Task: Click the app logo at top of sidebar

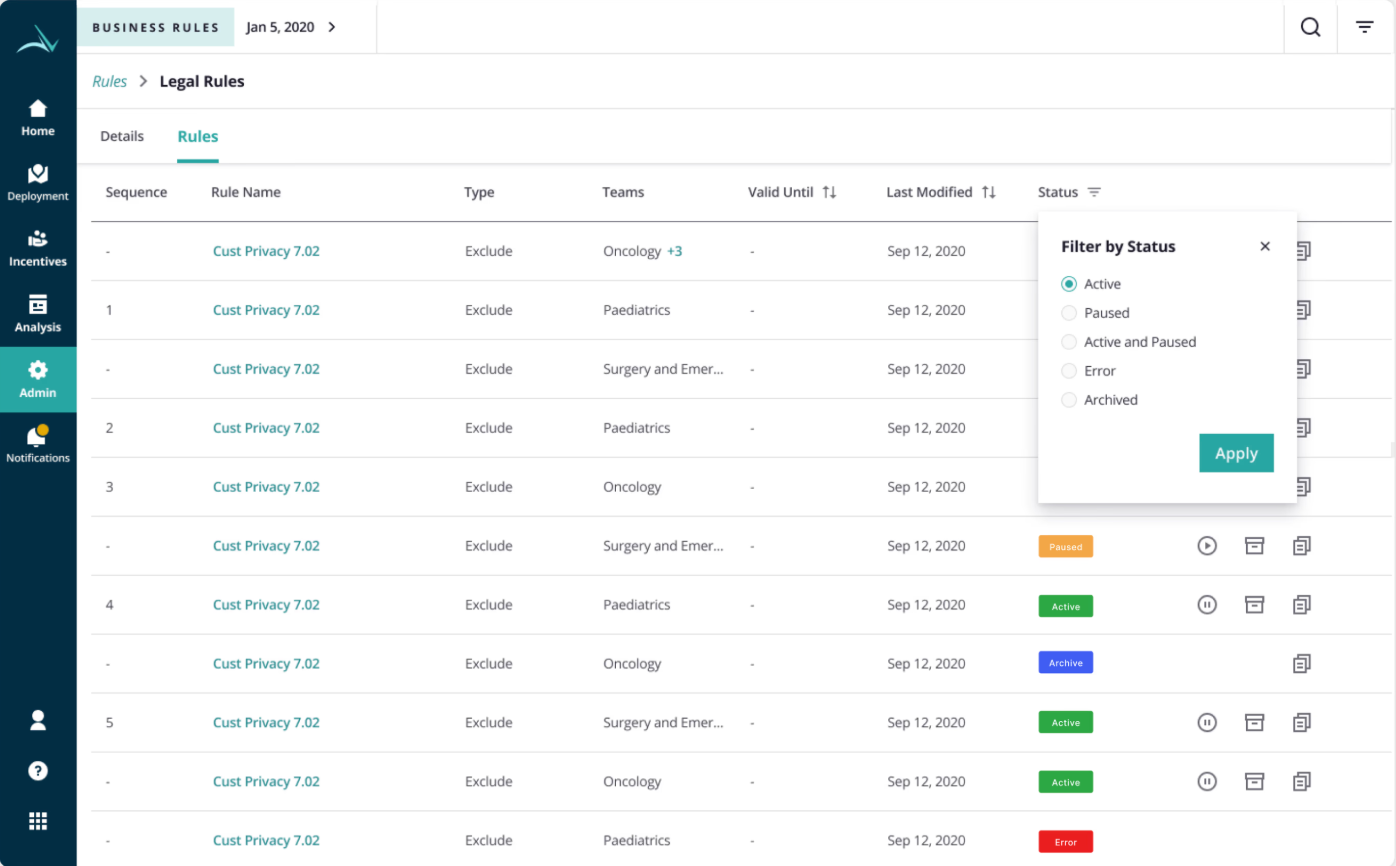Action: click(38, 39)
